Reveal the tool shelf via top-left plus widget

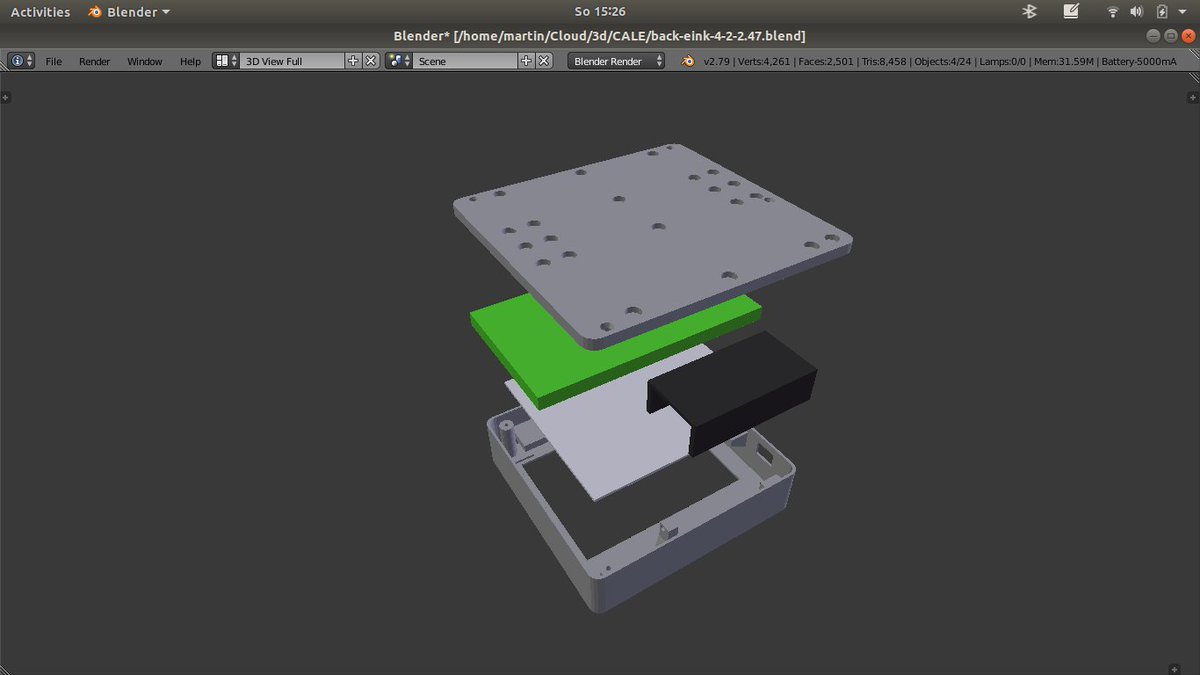5,97
